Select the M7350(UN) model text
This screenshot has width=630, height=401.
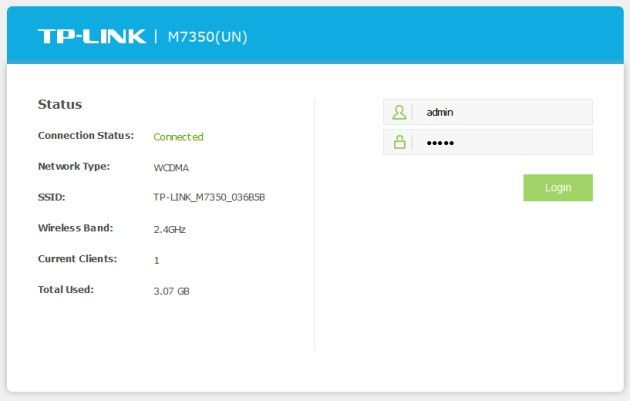click(x=207, y=37)
